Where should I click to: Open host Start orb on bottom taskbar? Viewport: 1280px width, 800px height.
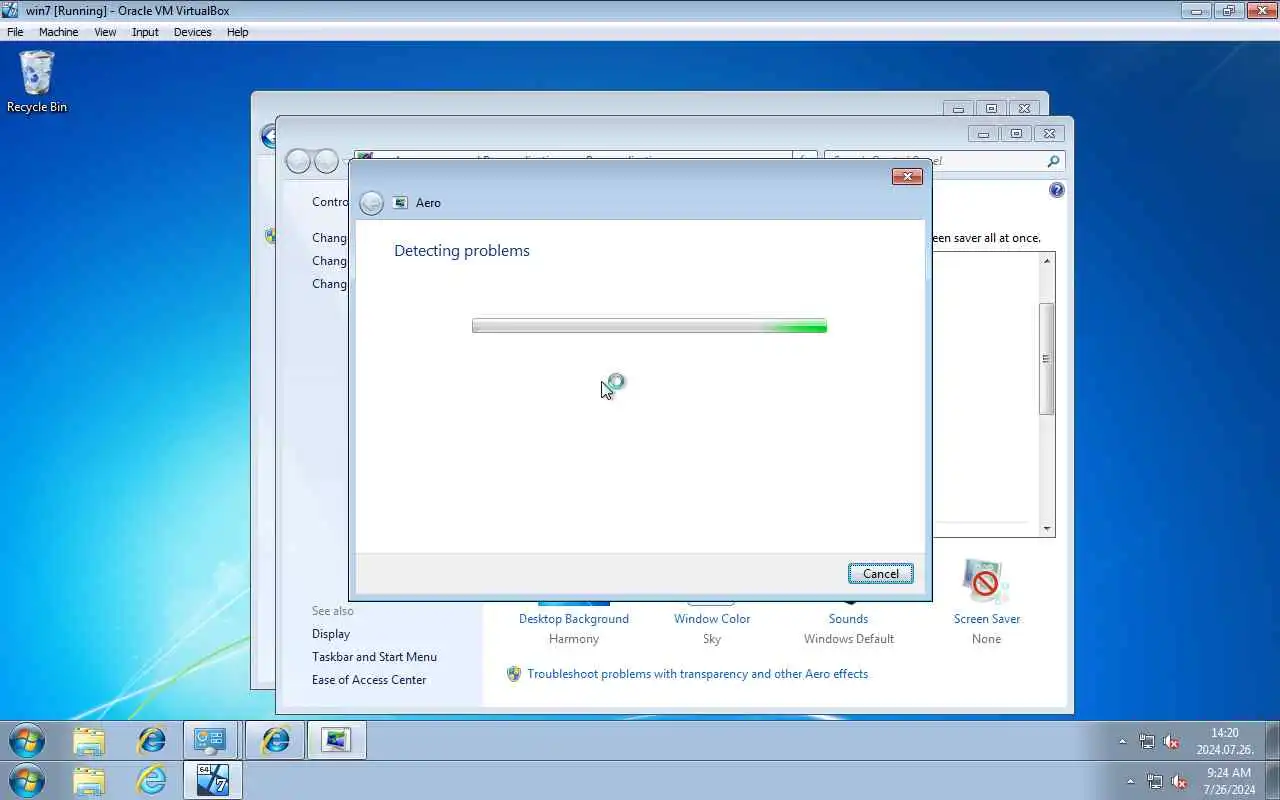click(27, 781)
